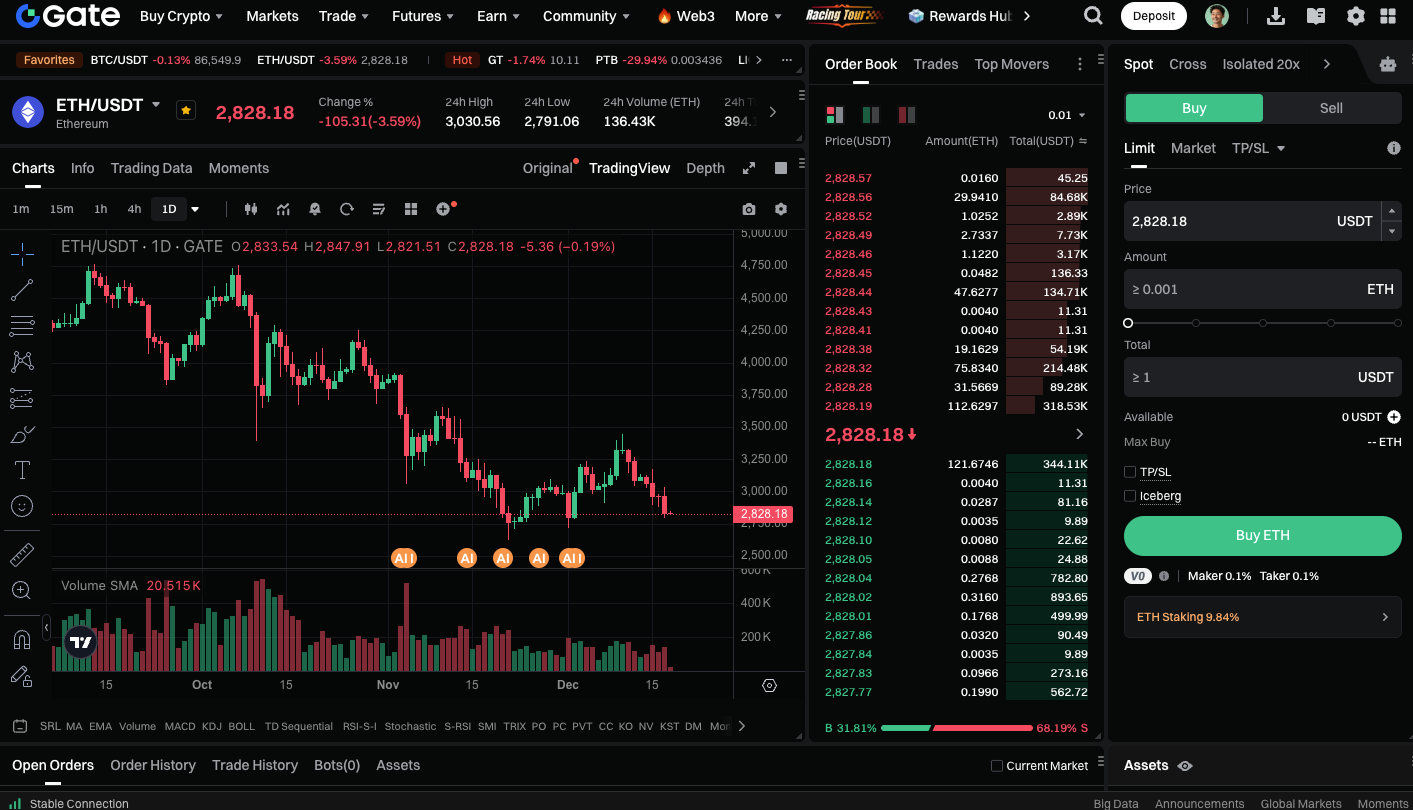The image size is (1413, 810).
Task: Open the chart layout grid selector
Action: [x=411, y=209]
